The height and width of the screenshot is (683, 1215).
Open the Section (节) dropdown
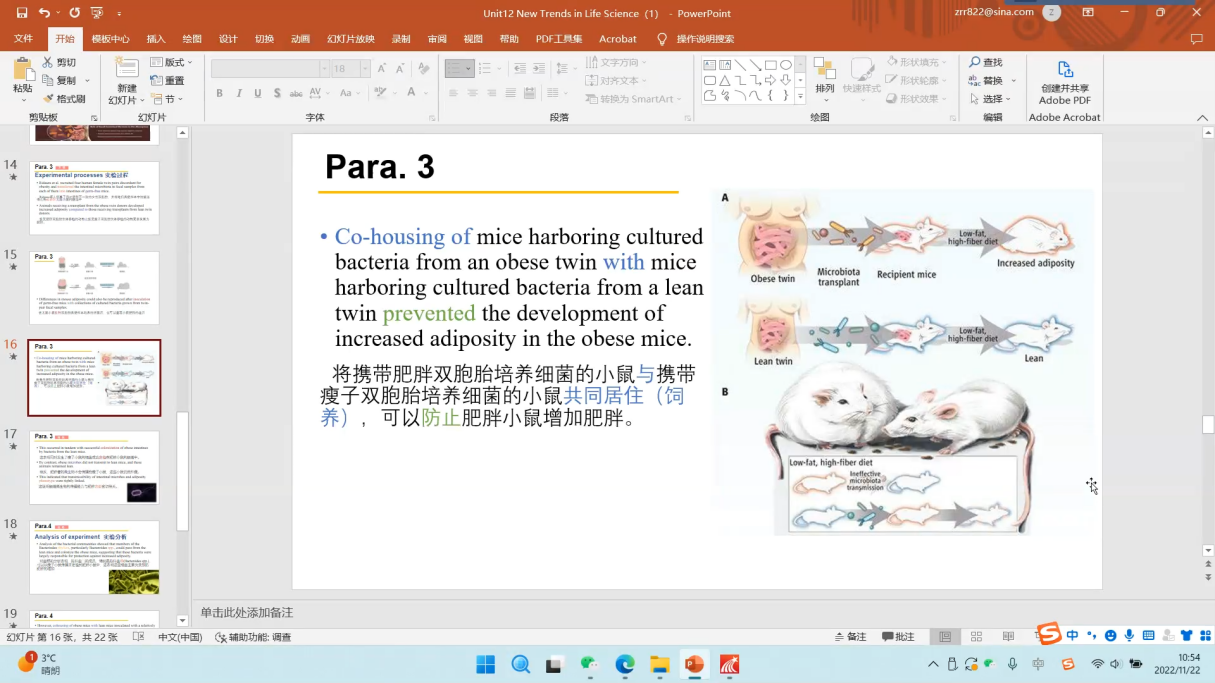(x=167, y=99)
